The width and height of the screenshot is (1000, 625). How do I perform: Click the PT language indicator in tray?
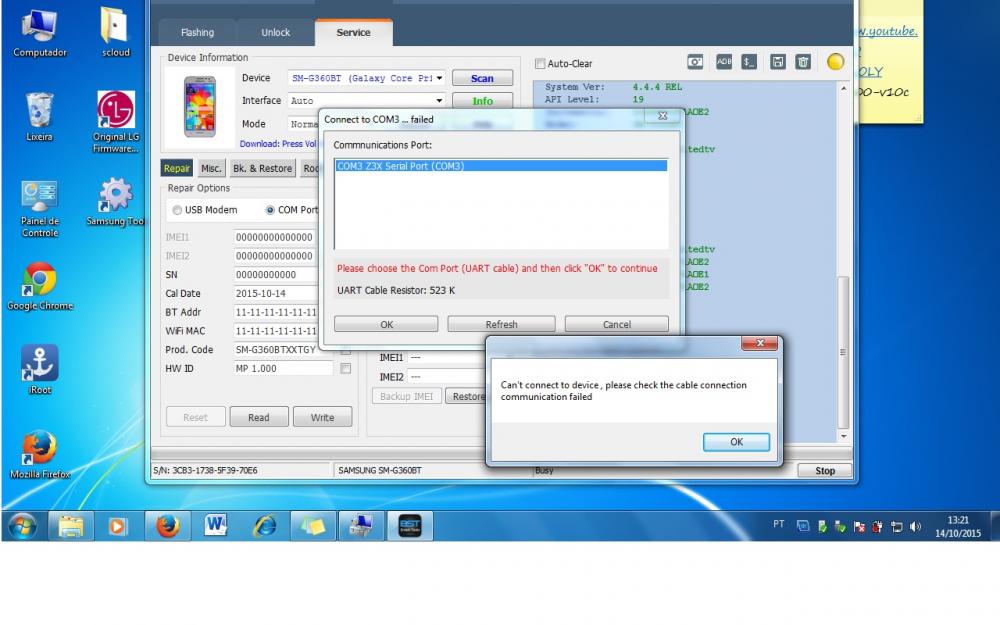pos(779,524)
